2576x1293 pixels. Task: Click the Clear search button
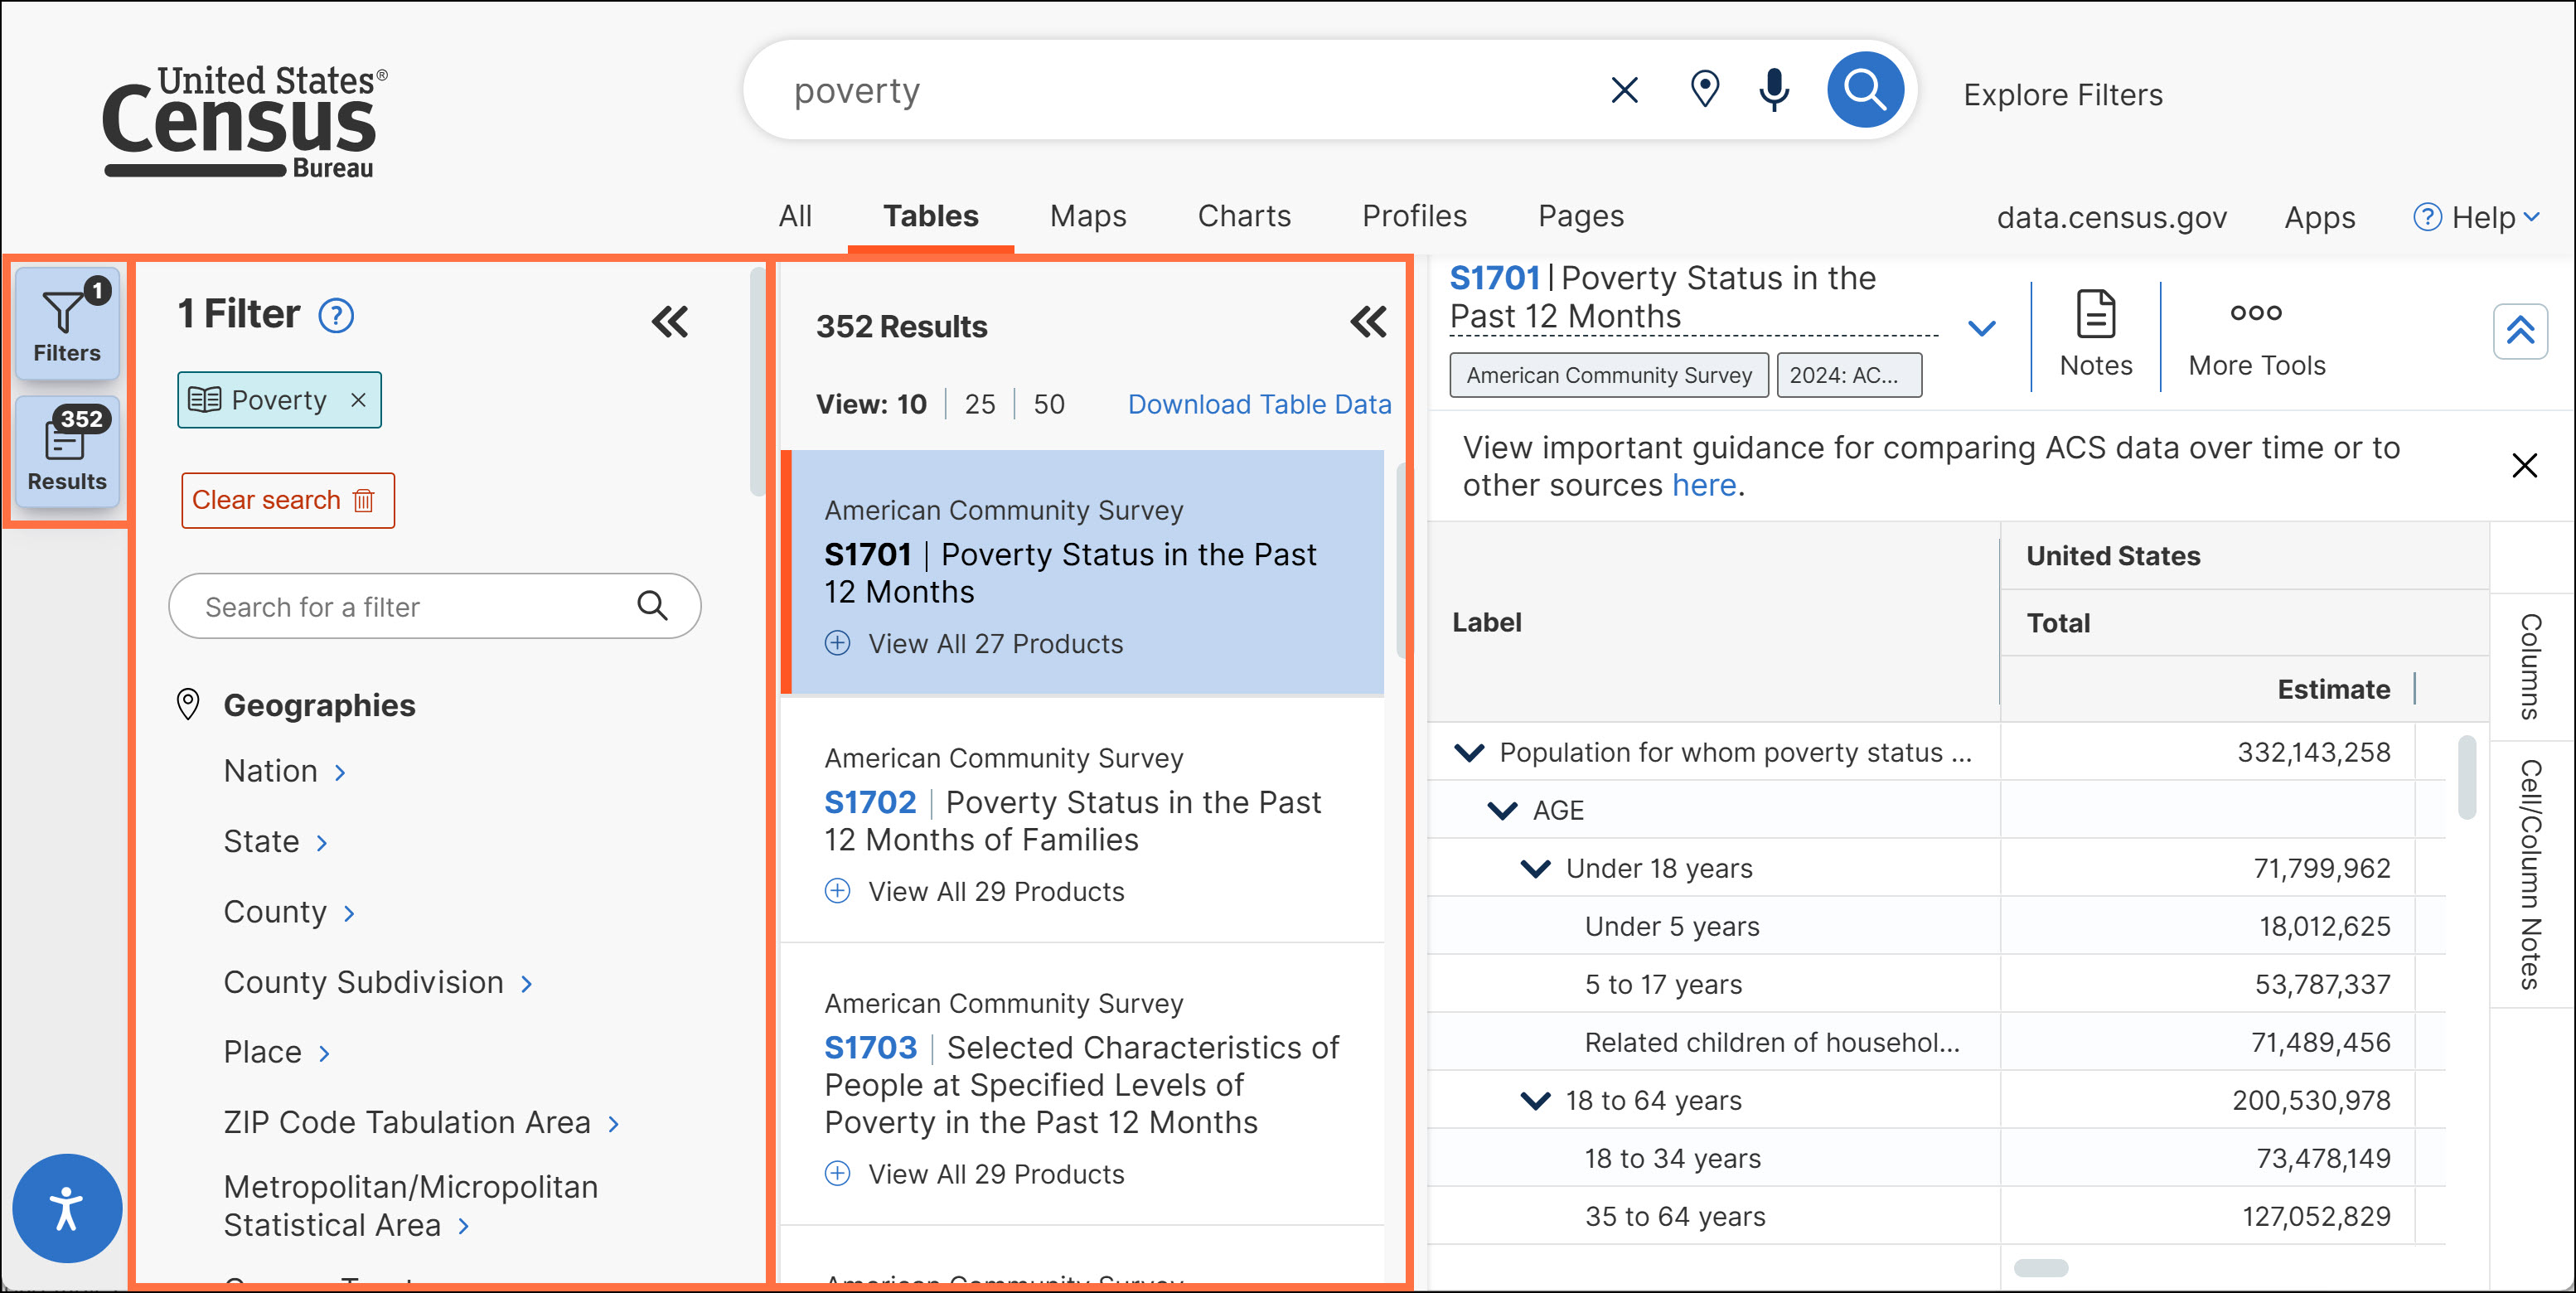click(x=287, y=500)
